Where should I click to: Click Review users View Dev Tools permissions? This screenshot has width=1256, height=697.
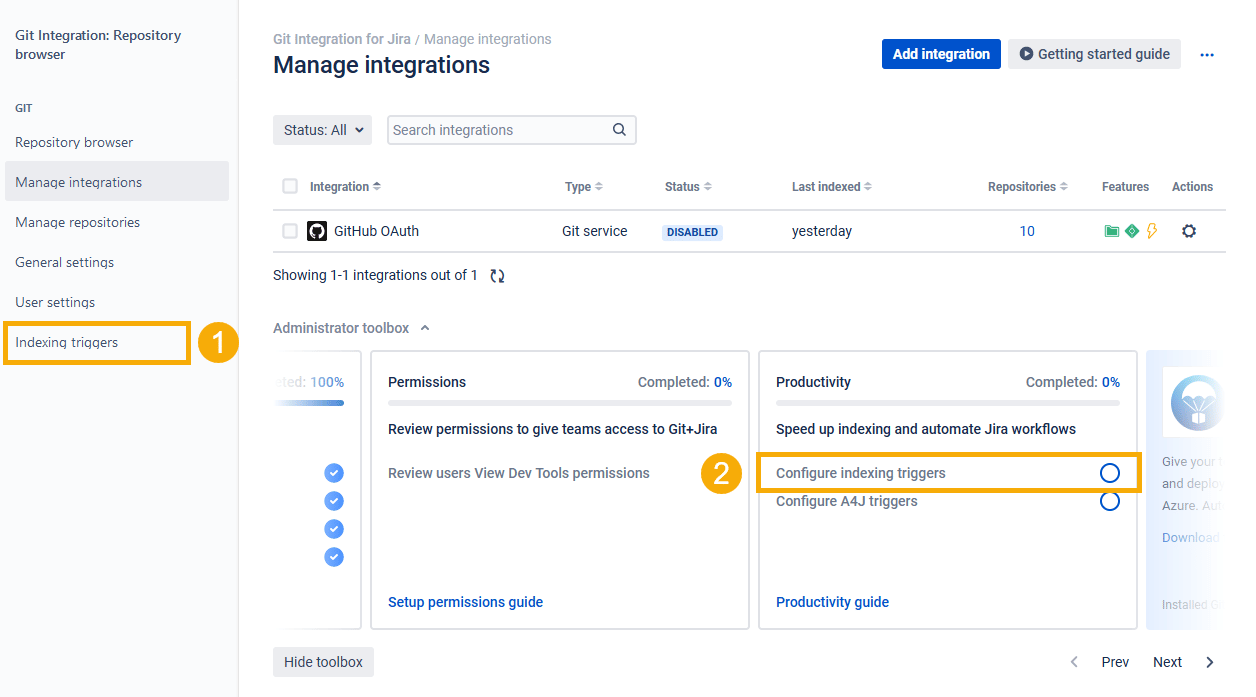[x=519, y=473]
